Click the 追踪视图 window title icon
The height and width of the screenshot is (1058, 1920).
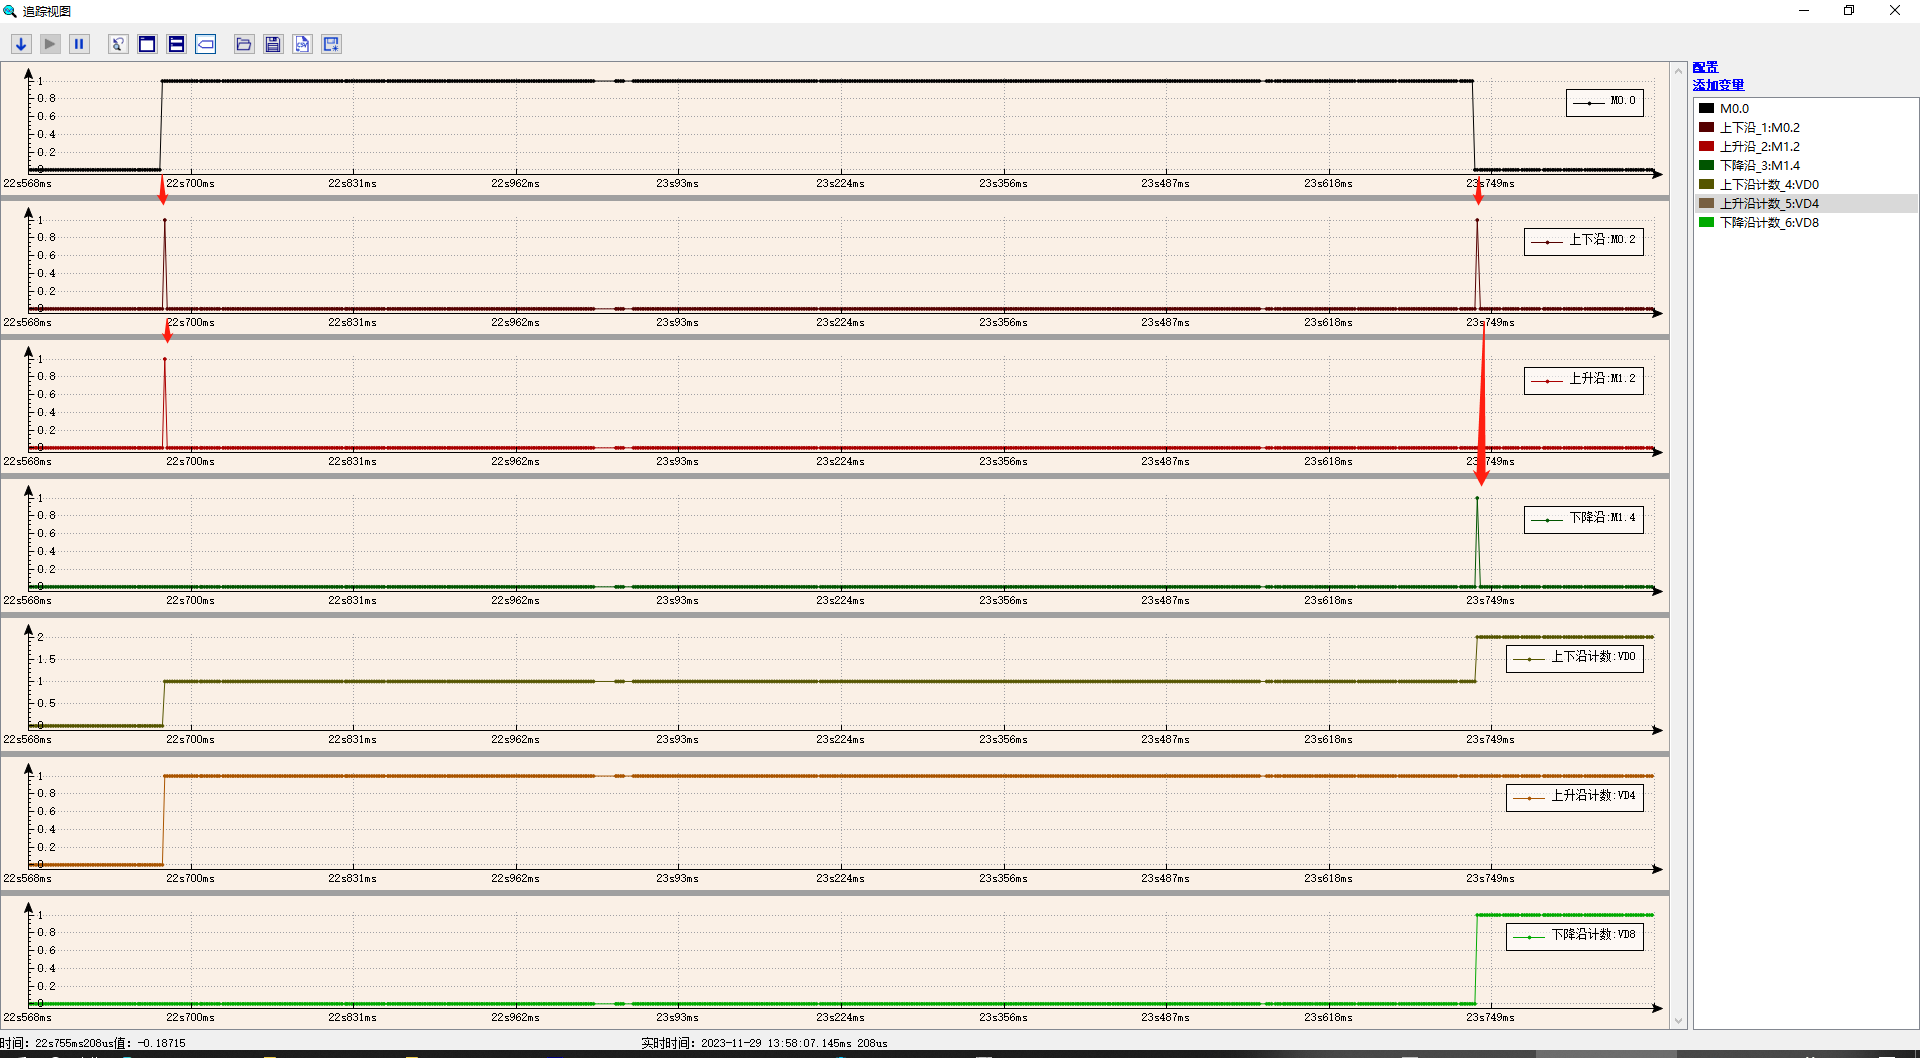coord(10,11)
